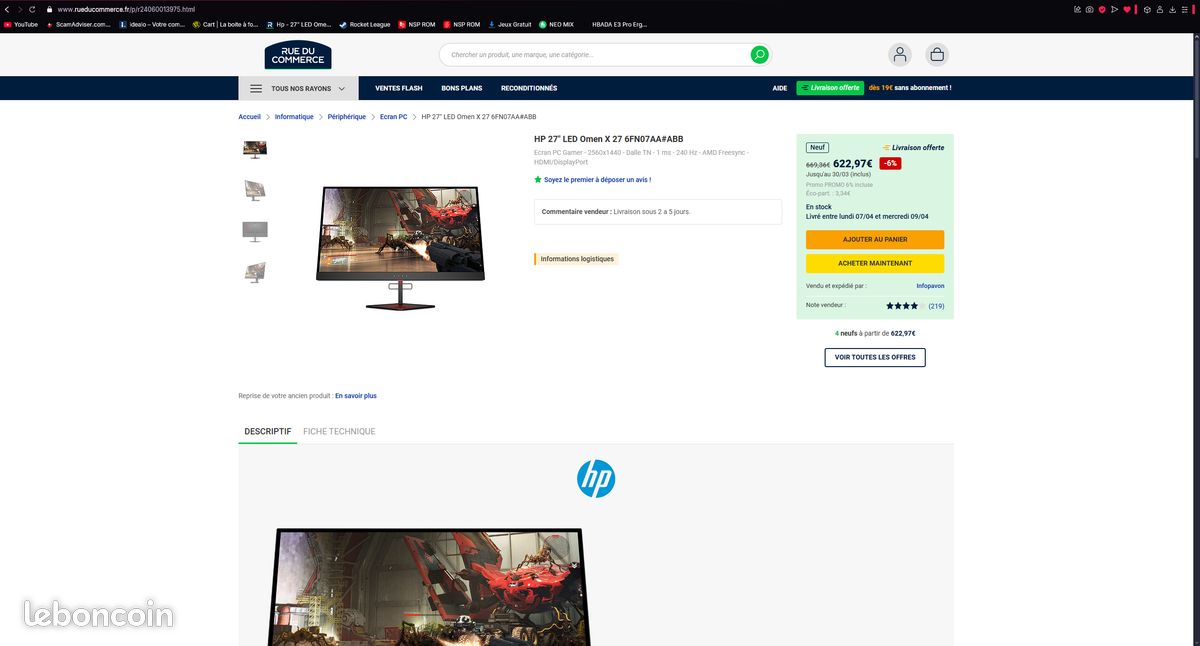The image size is (1200, 646).
Task: Open the VENTES FLASH menu item
Action: tap(399, 88)
